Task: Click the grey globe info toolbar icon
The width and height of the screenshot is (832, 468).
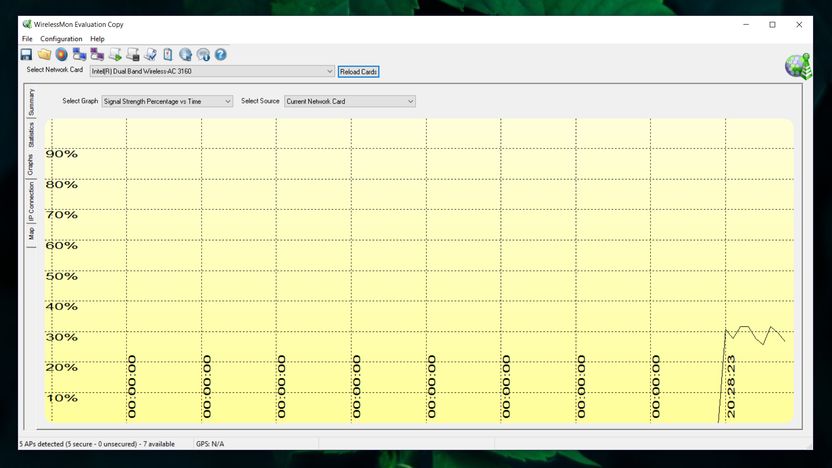Action: coord(203,55)
